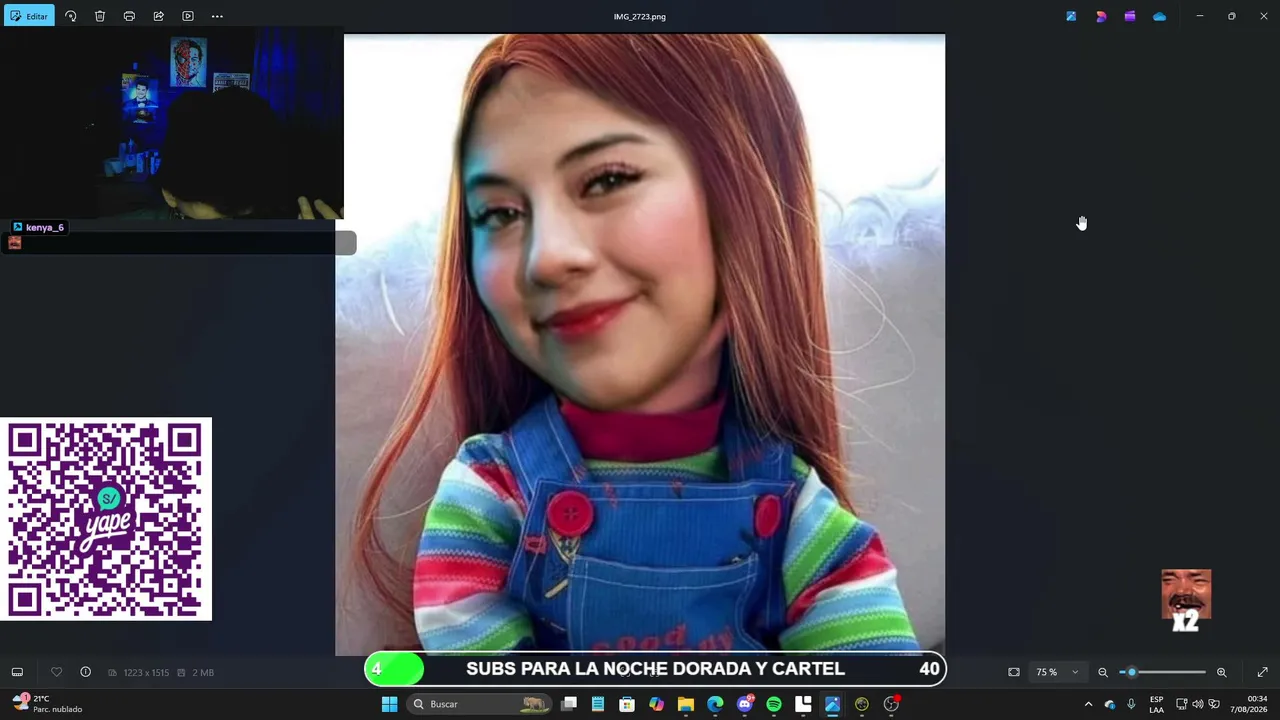This screenshot has width=1280, height=720.
Task: Click the zoom slider handle
Action: coord(1131,672)
